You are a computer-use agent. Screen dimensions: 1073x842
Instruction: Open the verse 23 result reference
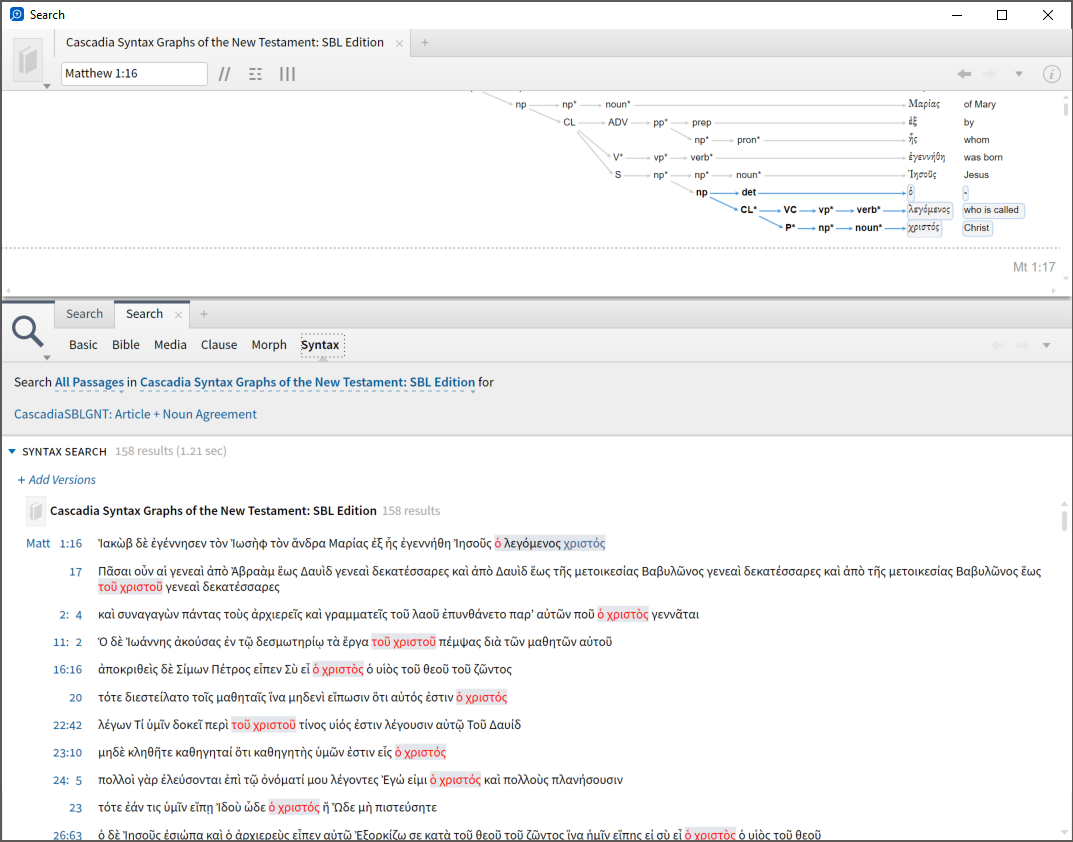(x=75, y=808)
